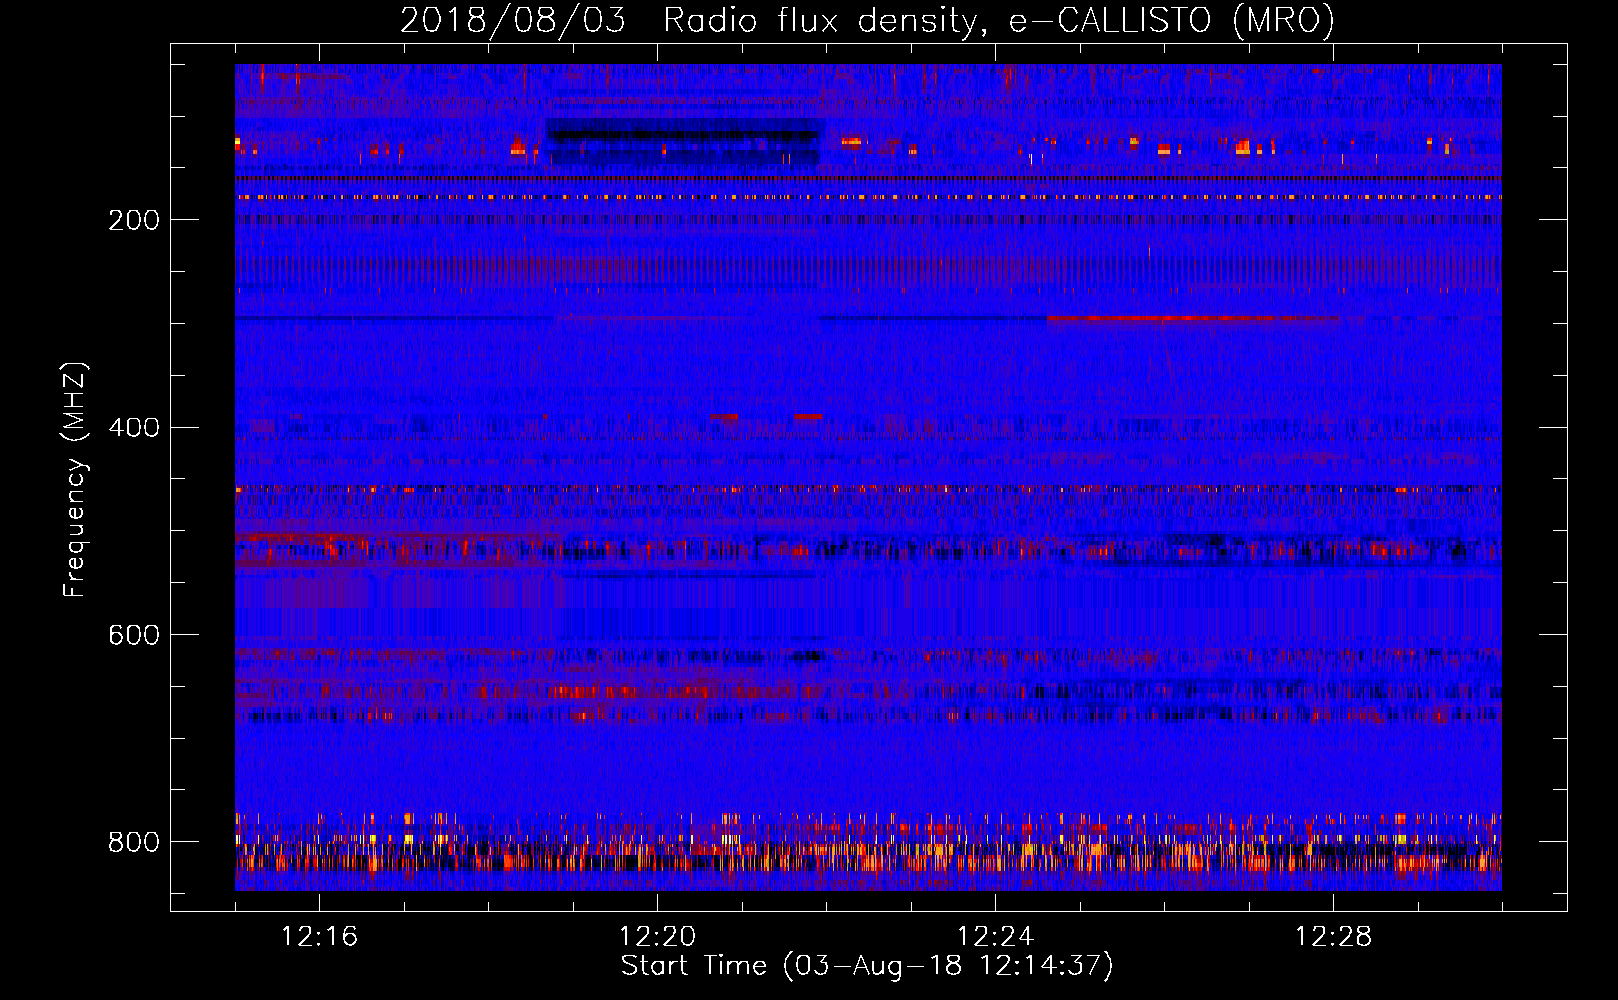Image resolution: width=1618 pixels, height=1000 pixels.
Task: Click the 600 frequency tick label
Action: [x=134, y=636]
